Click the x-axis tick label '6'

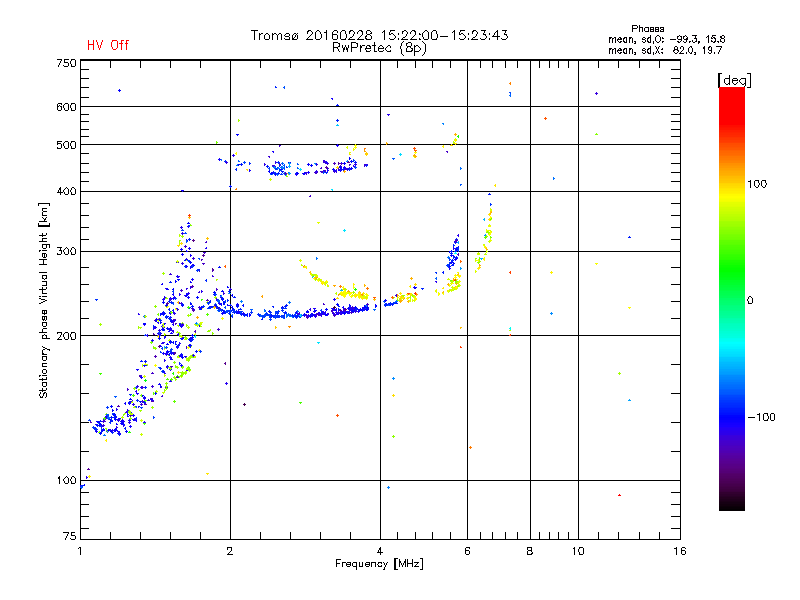(x=467, y=551)
